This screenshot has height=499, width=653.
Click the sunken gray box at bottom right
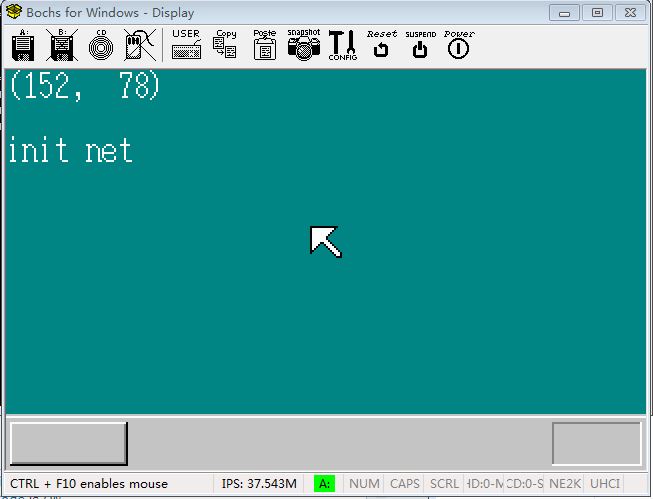point(596,444)
